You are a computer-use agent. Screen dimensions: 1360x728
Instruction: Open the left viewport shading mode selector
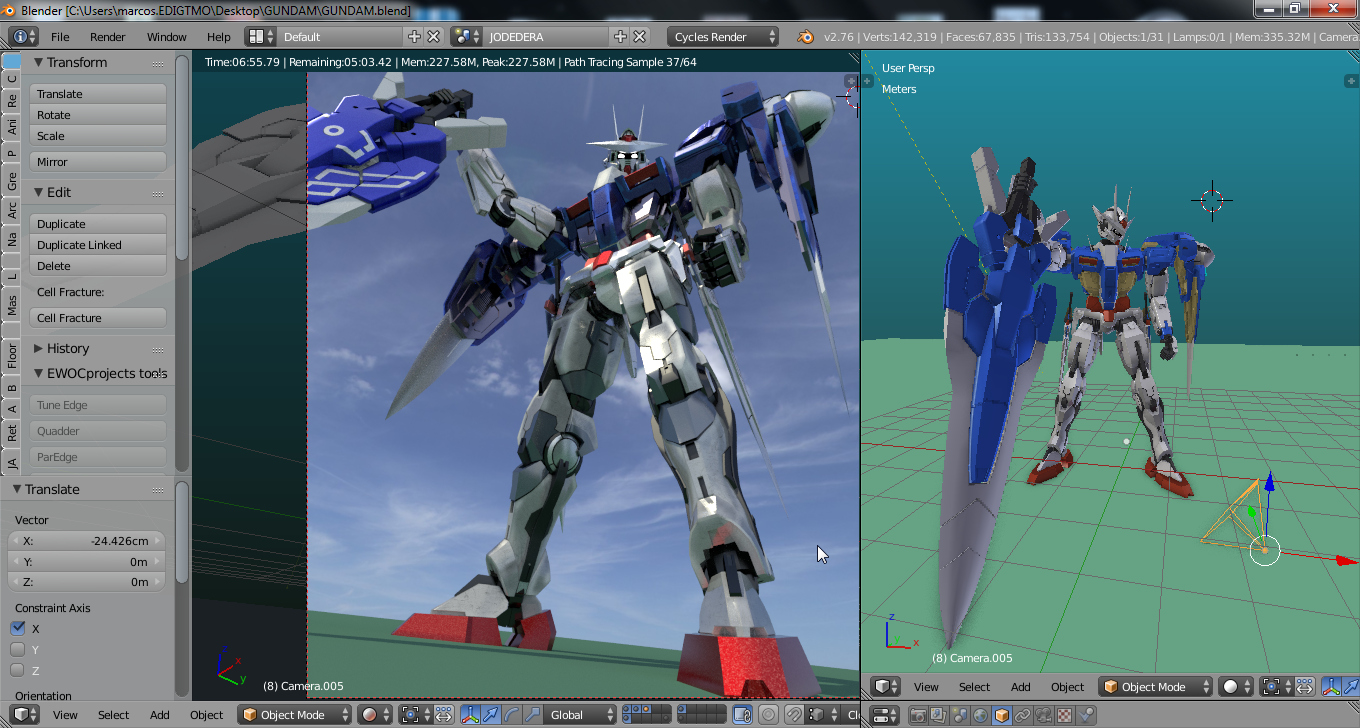pos(375,715)
